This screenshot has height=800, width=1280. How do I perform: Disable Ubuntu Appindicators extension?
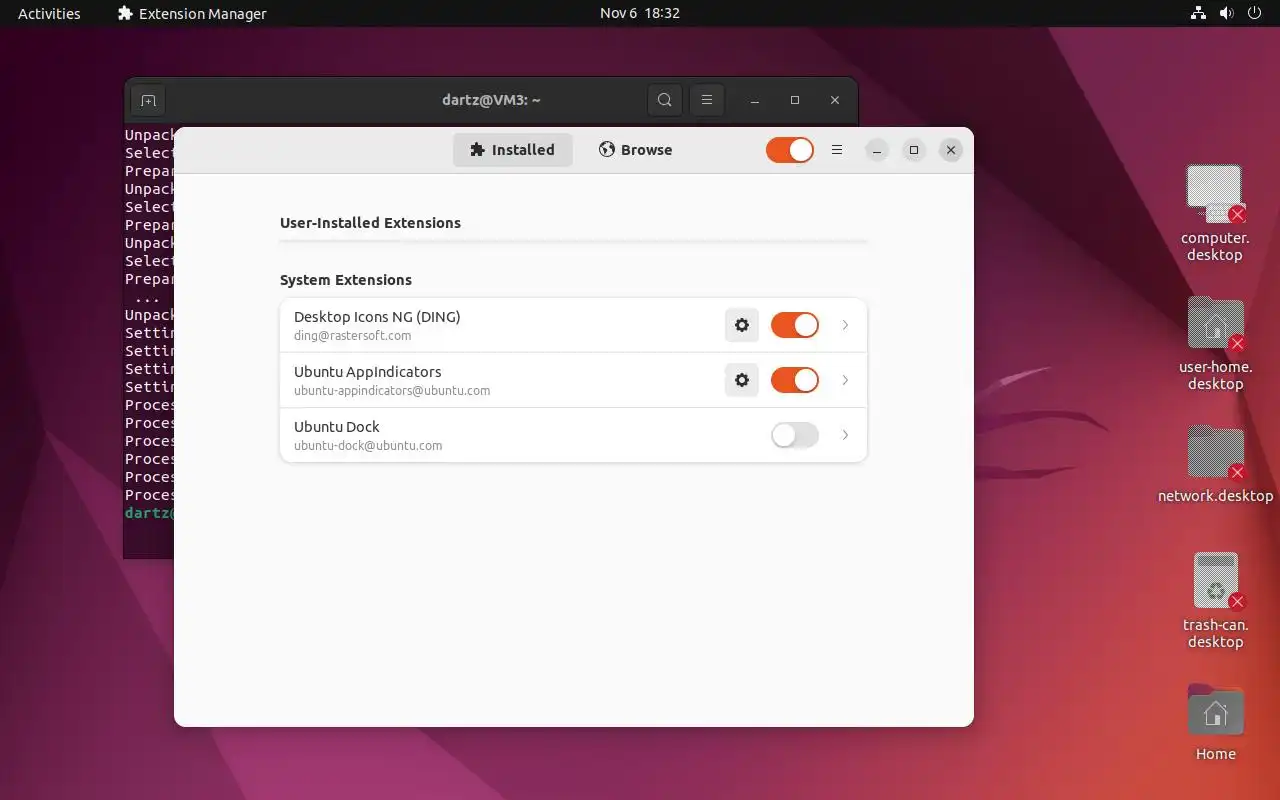795,380
